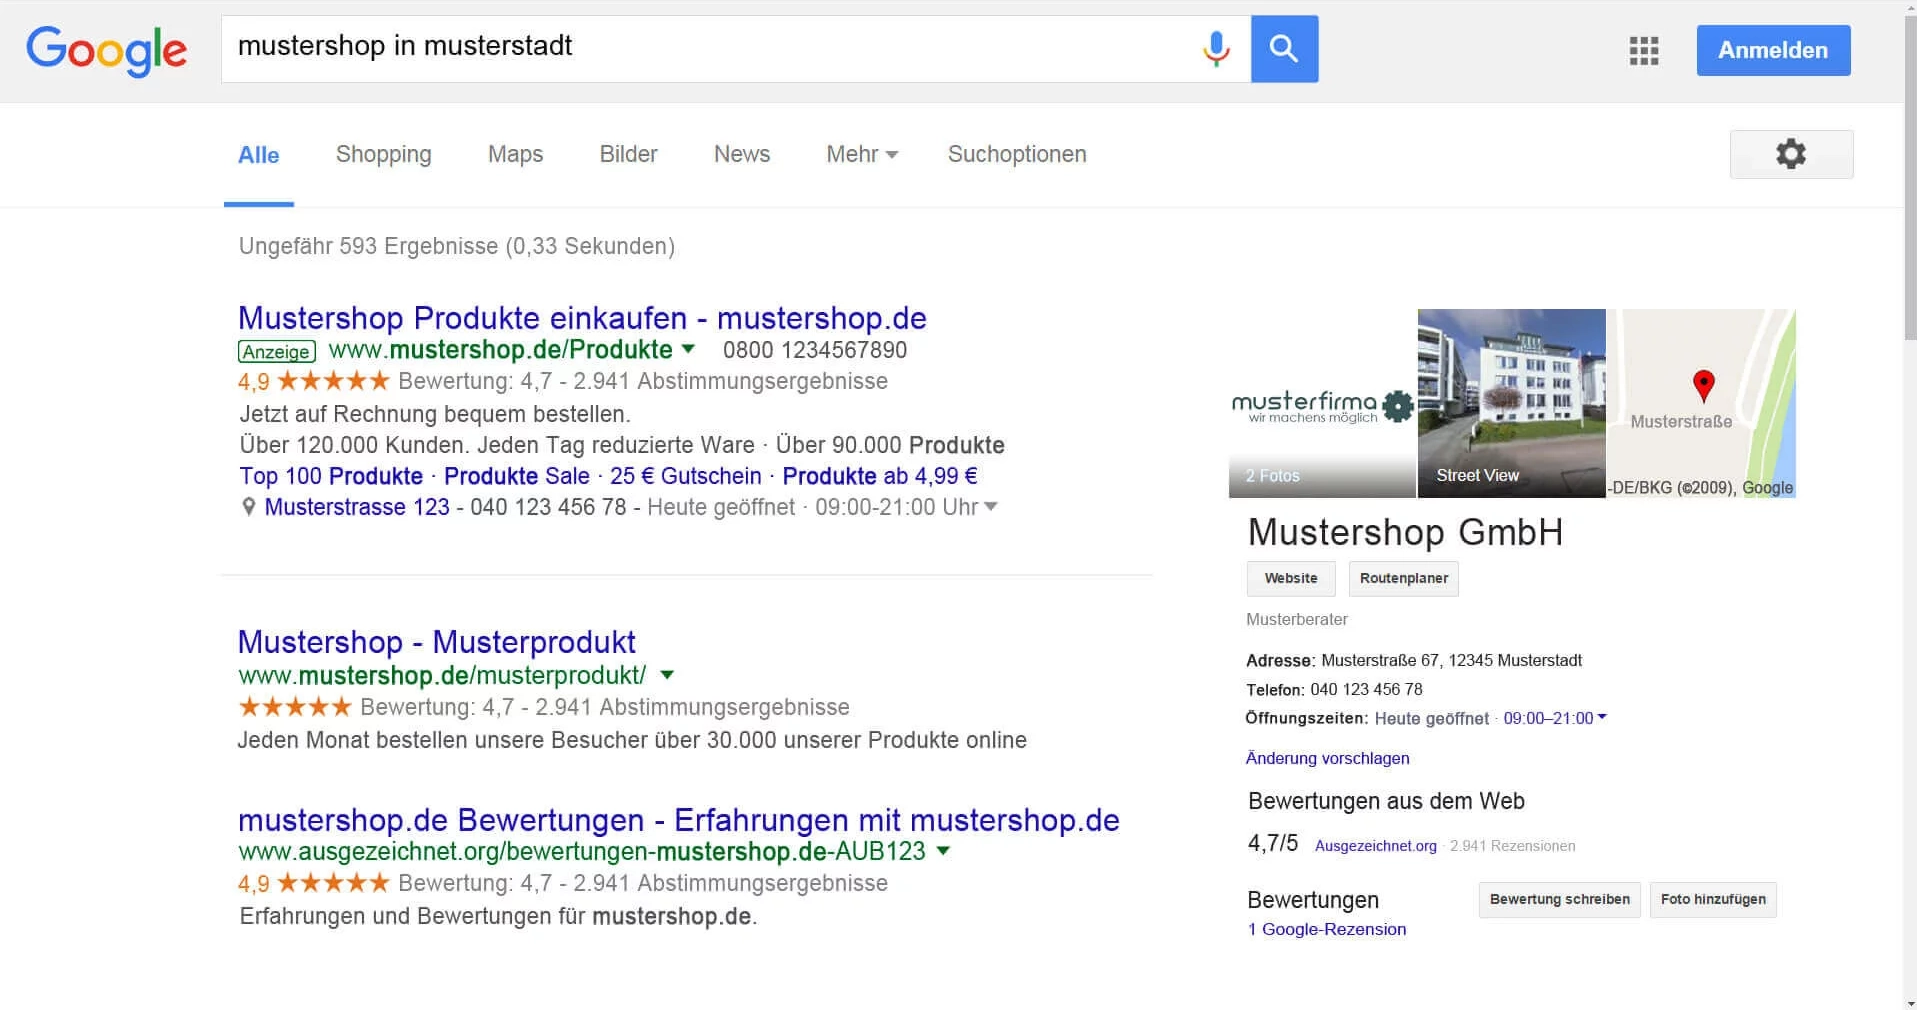Image resolution: width=1917 pixels, height=1010 pixels.
Task: Click the red map pin on Musterstraße
Action: point(1703,385)
